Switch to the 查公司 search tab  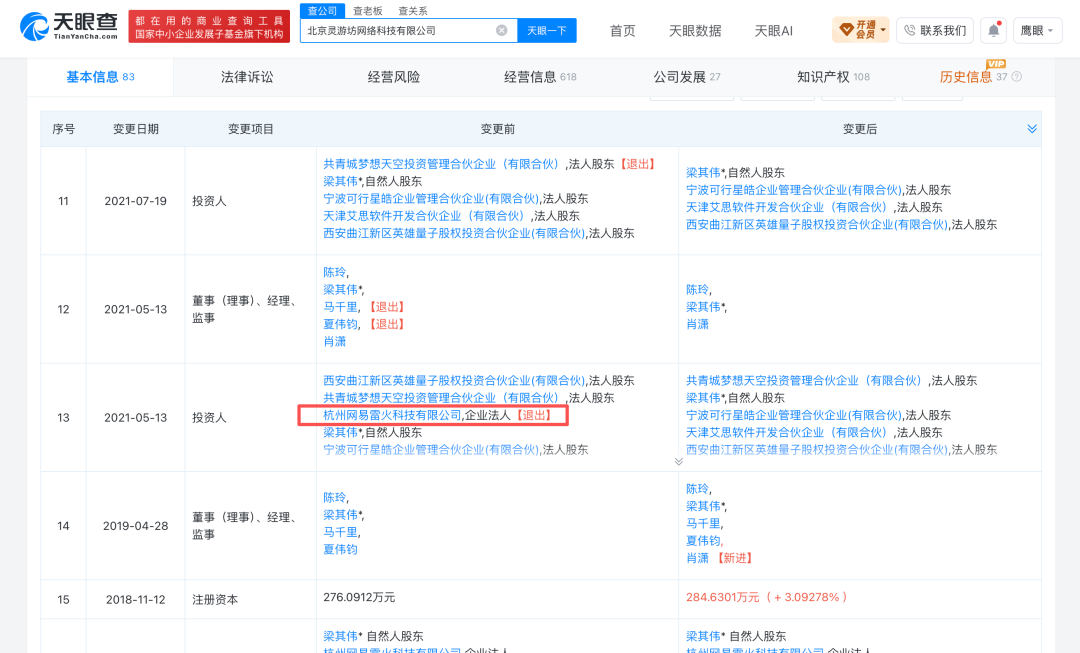point(322,11)
